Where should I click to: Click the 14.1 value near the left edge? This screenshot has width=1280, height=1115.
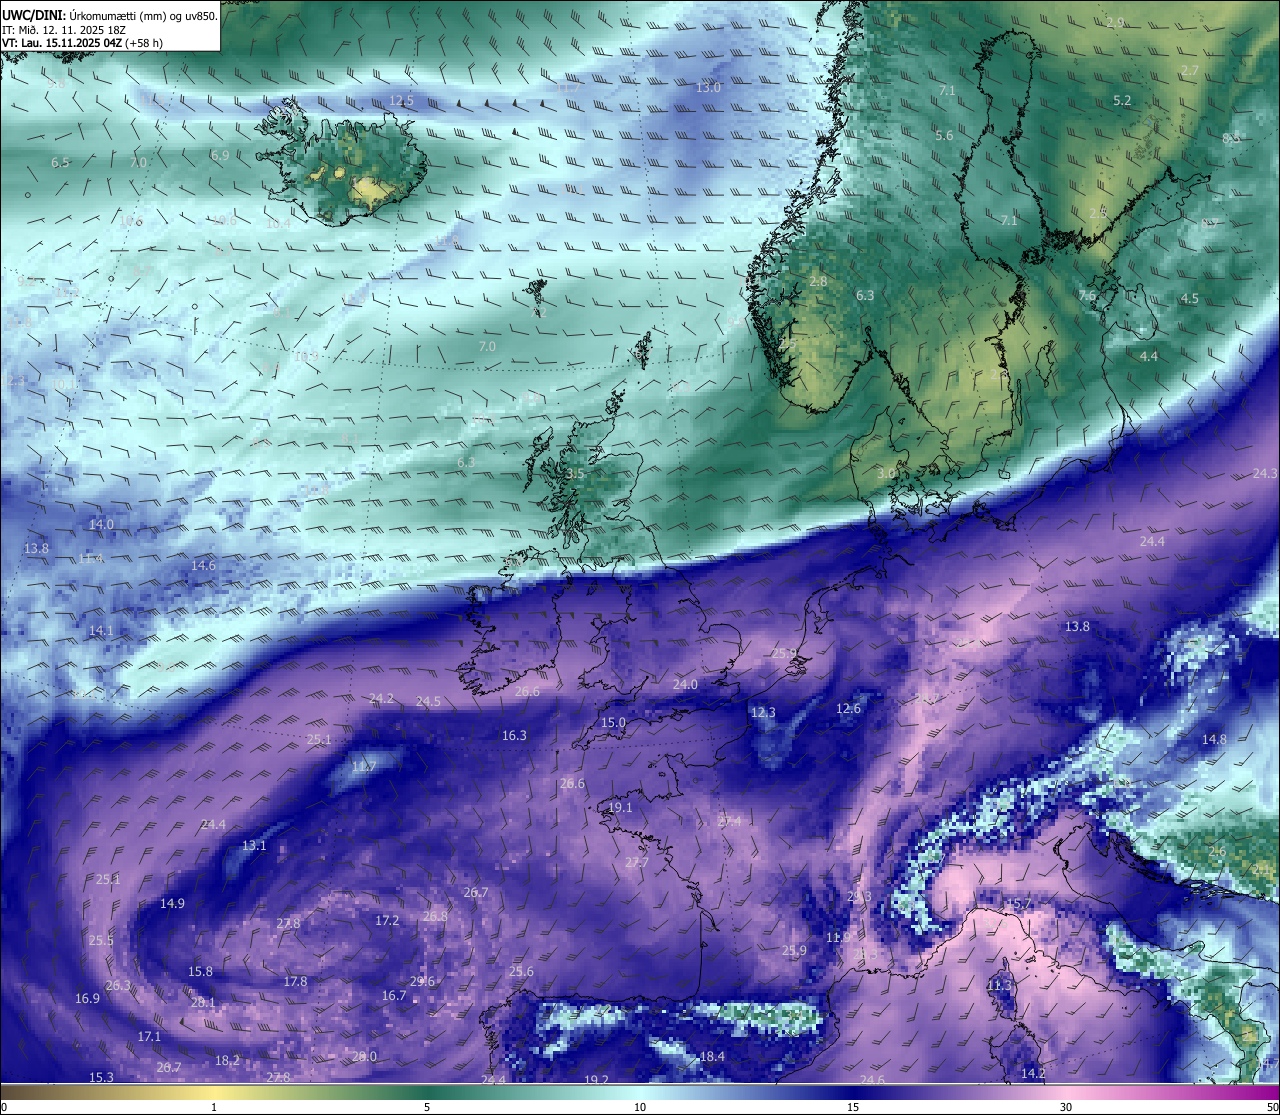click(x=101, y=631)
